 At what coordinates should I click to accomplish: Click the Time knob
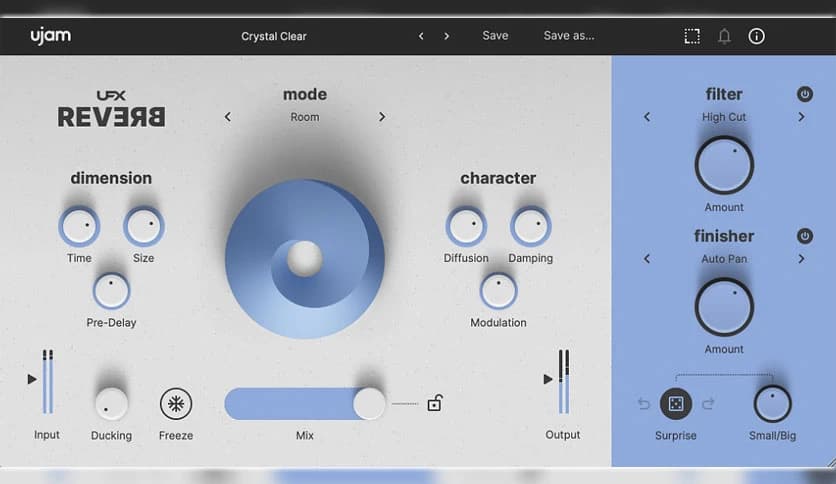(79, 226)
